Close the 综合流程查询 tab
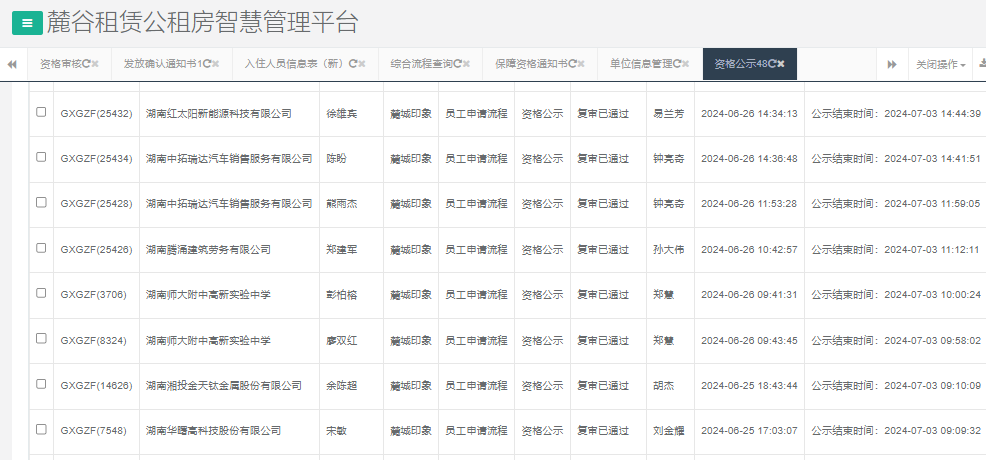The width and height of the screenshot is (986, 460). point(467,63)
